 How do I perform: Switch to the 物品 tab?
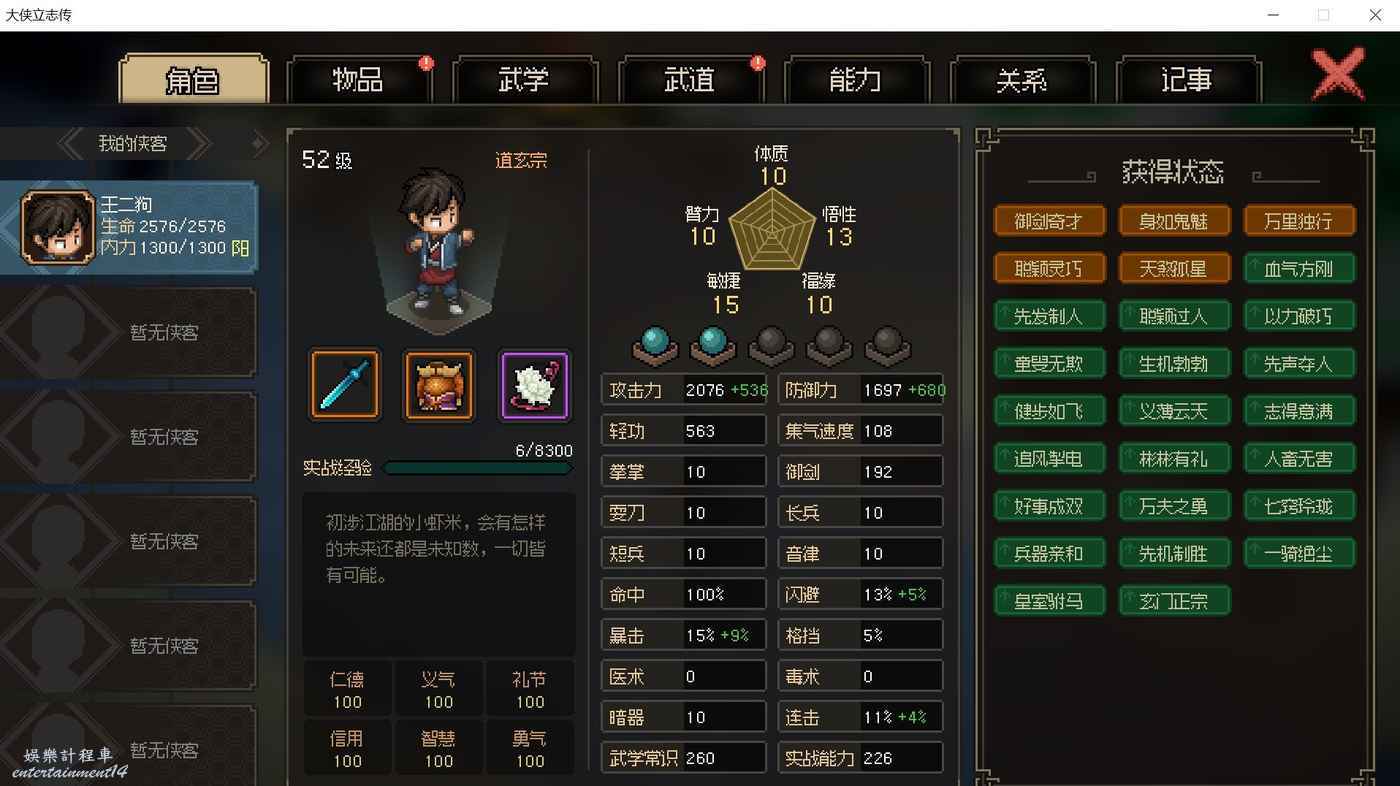[358, 80]
